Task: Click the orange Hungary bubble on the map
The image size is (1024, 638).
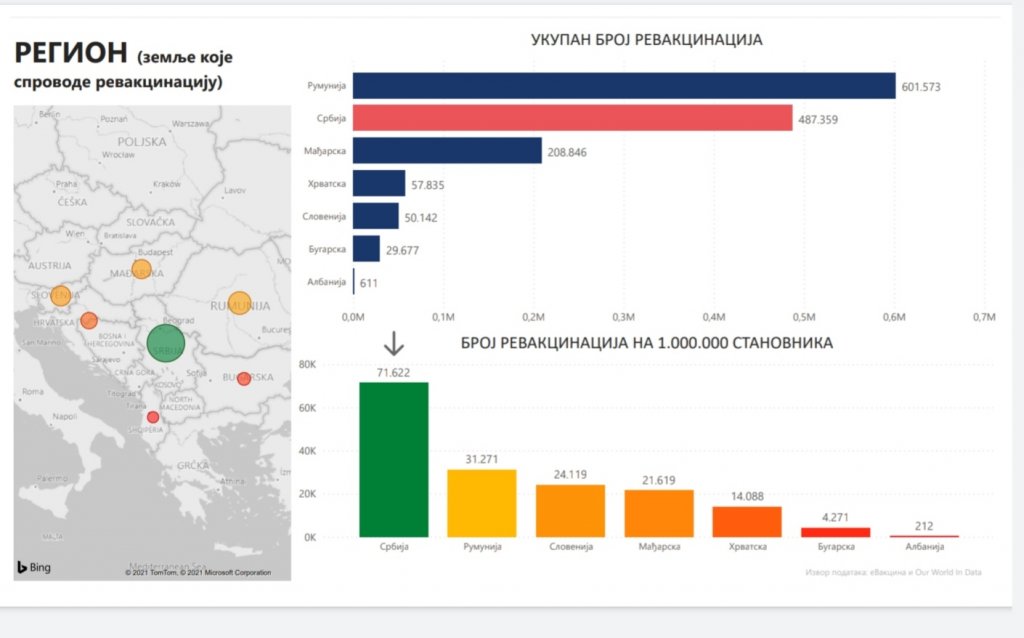Action: [141, 269]
